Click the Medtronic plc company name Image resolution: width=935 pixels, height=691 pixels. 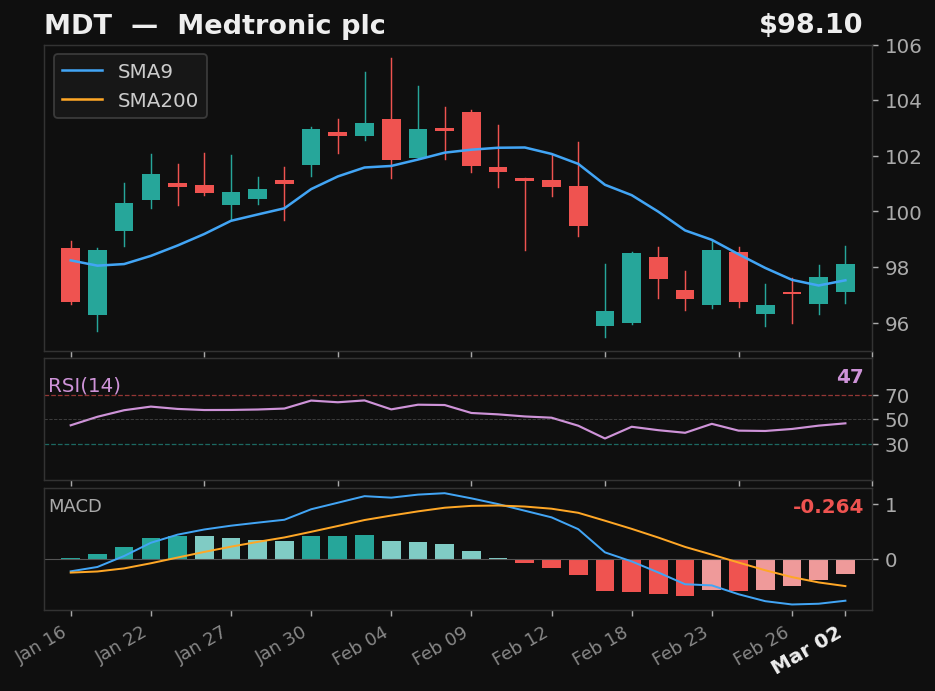pyautogui.click(x=281, y=24)
